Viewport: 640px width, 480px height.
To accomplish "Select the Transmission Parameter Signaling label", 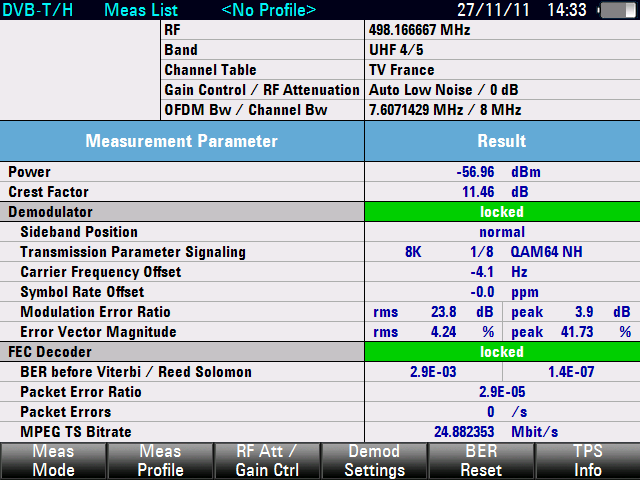I will 133,252.
